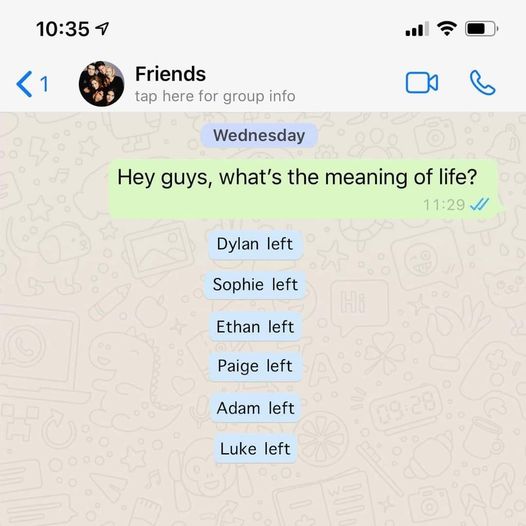Open the Friends group profile picture
526x526 pixels.
pyautogui.click(x=101, y=84)
